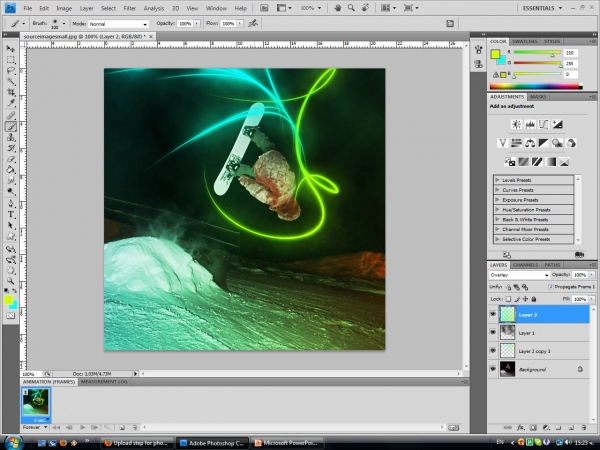Select the Paint Bucket tool

pyautogui.click(x=10, y=170)
